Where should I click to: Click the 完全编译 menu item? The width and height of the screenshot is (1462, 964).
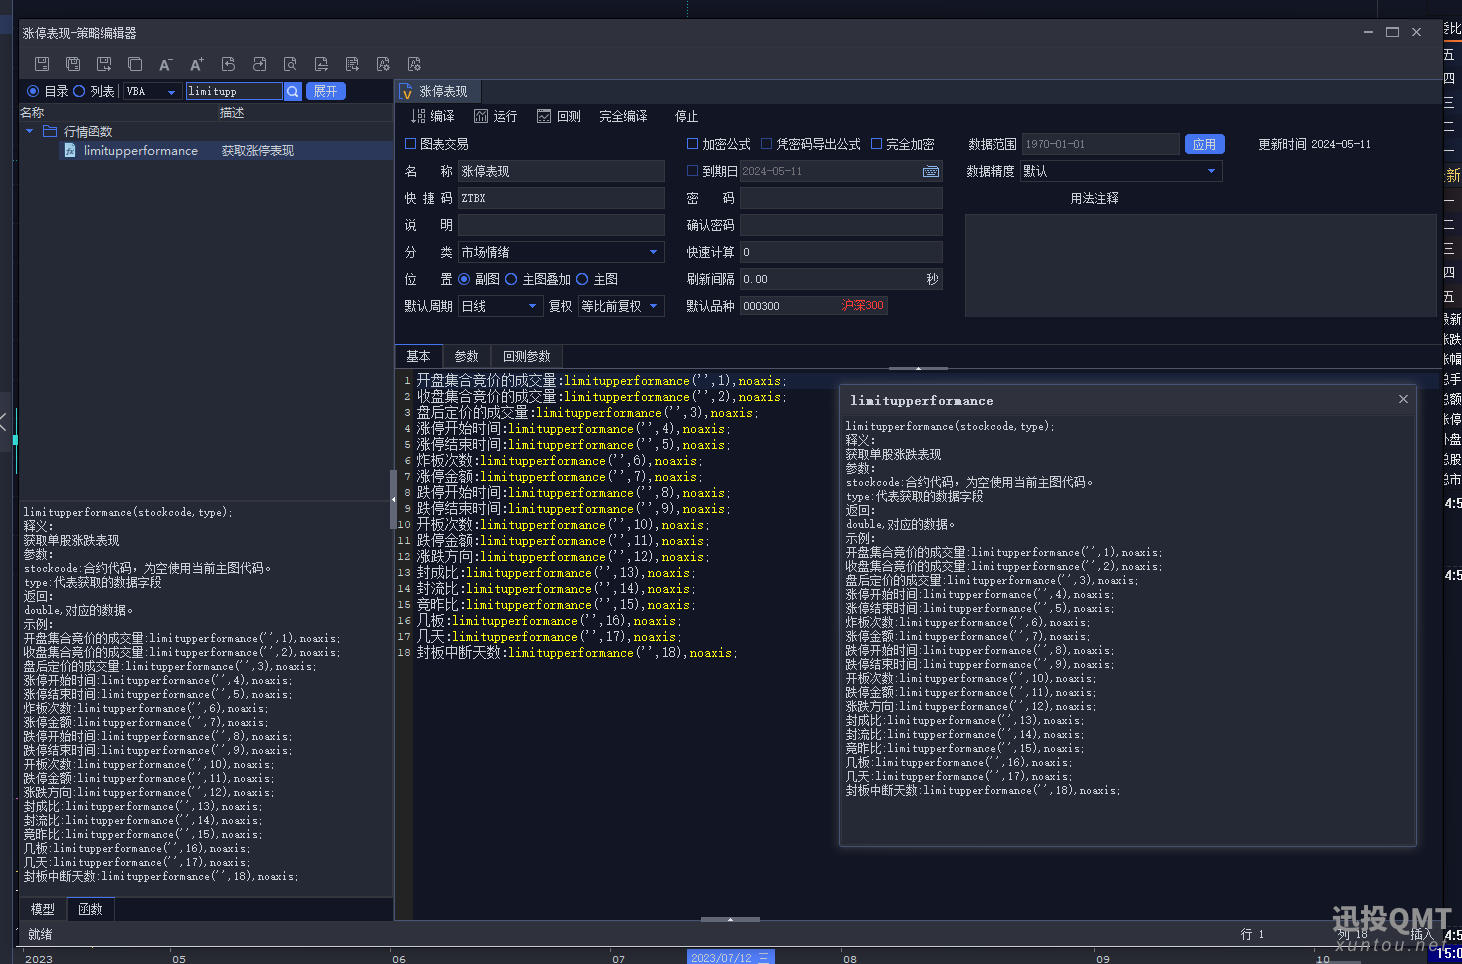click(x=623, y=116)
